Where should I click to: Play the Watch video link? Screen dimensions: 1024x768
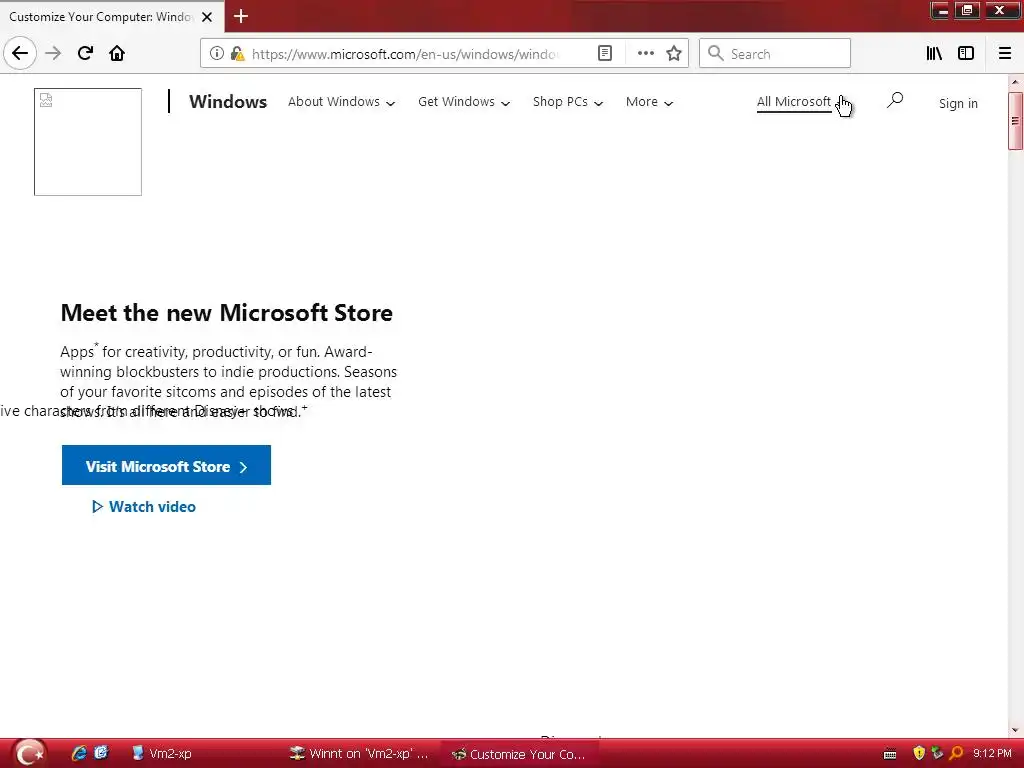click(x=144, y=507)
